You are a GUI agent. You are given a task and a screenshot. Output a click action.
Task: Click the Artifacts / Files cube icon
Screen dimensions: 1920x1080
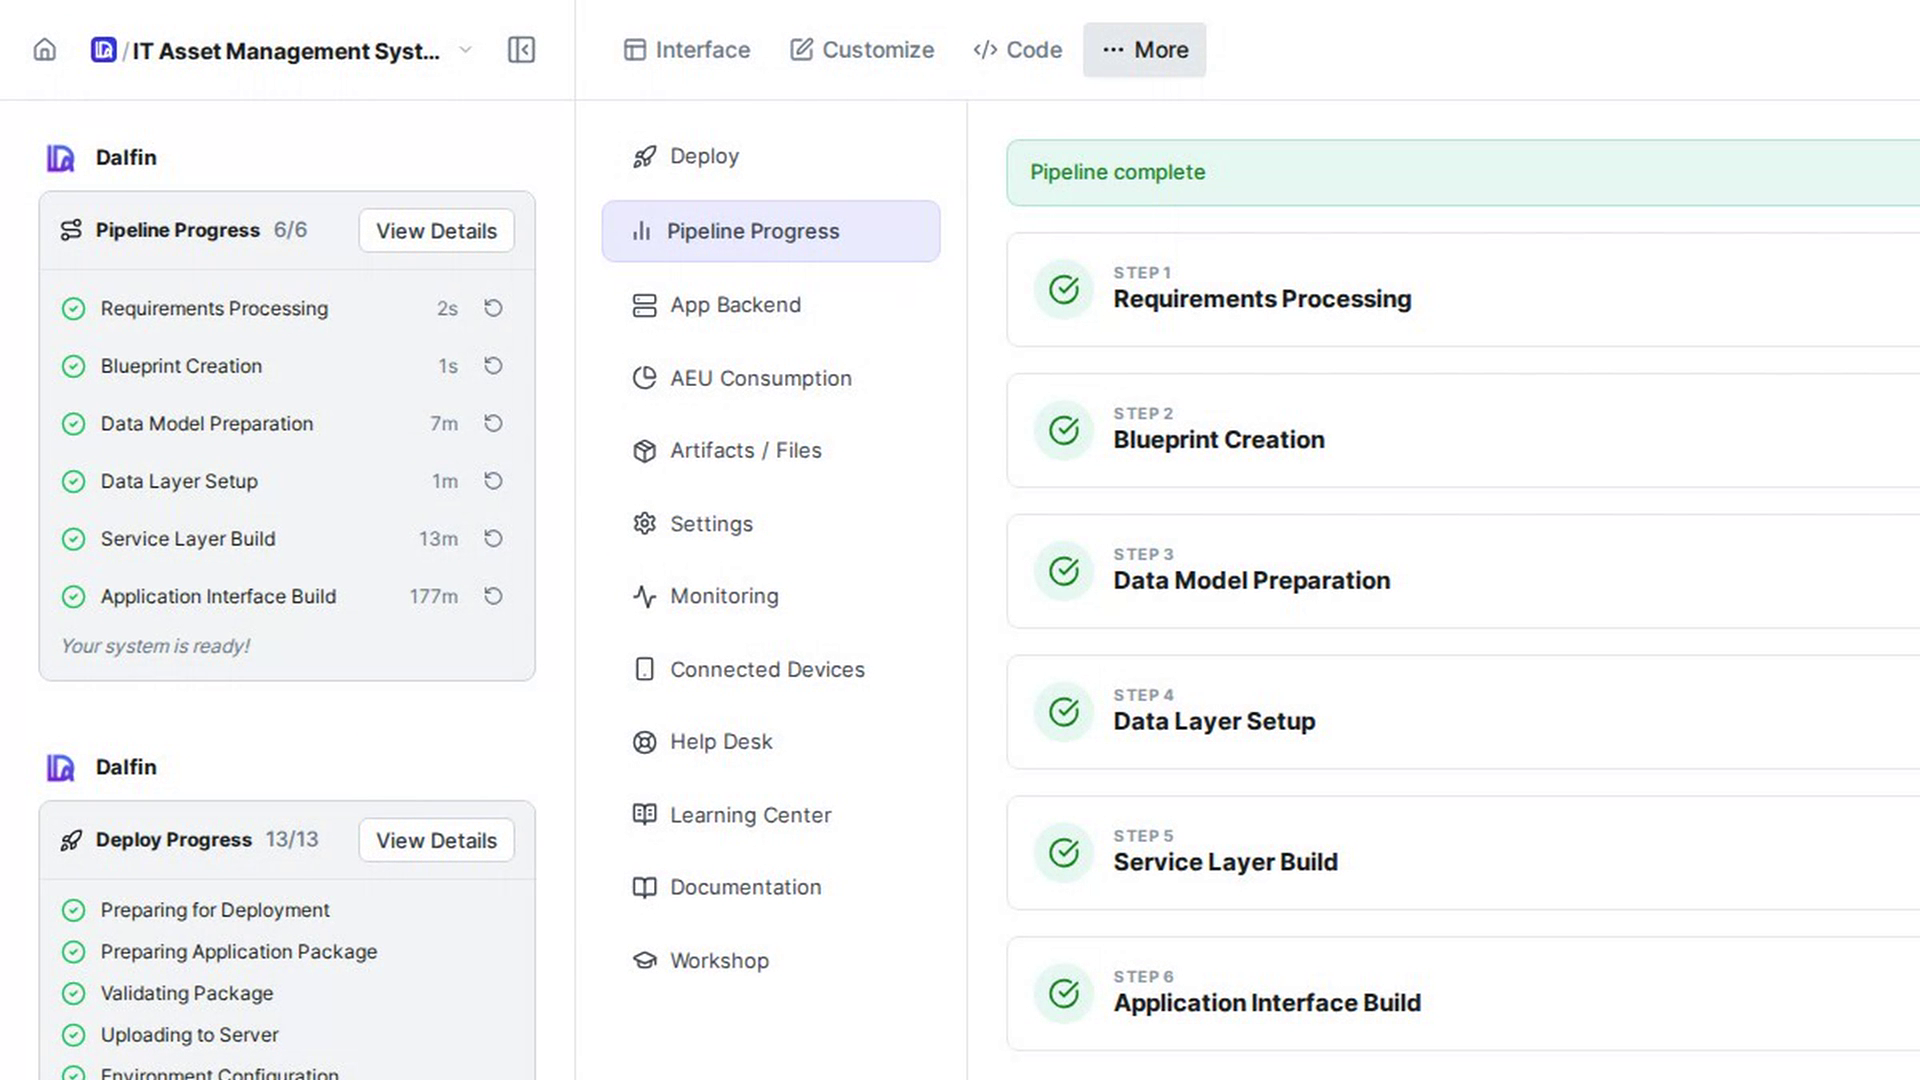point(645,451)
